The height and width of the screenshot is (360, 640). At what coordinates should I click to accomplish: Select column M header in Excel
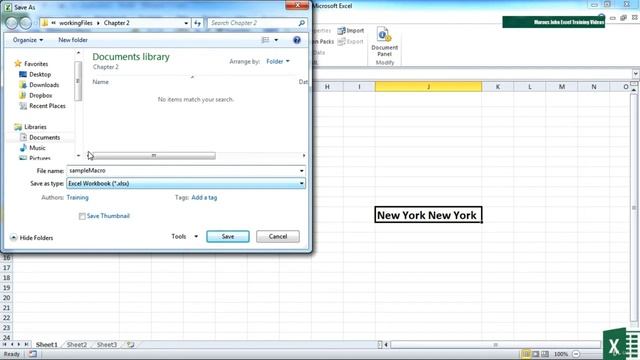562,87
